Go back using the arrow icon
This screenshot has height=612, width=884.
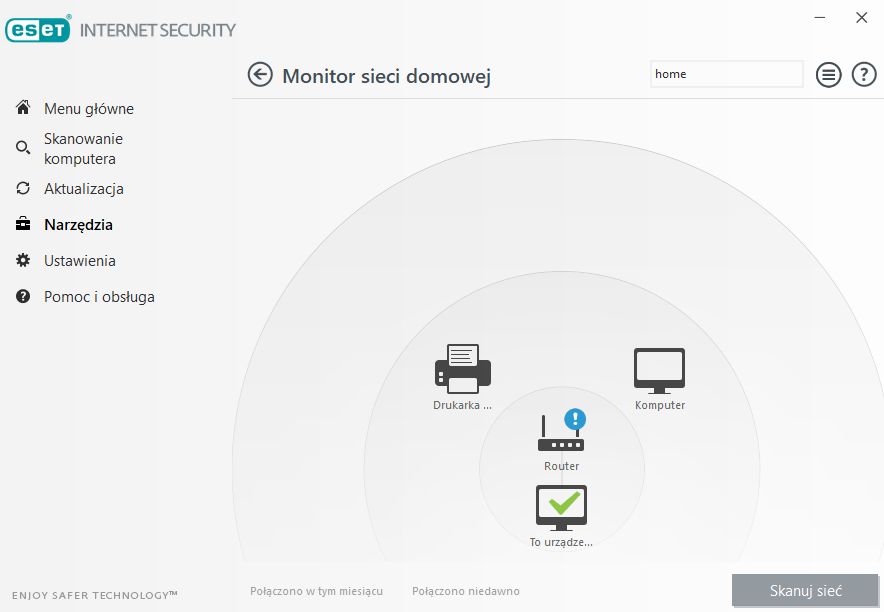point(260,74)
